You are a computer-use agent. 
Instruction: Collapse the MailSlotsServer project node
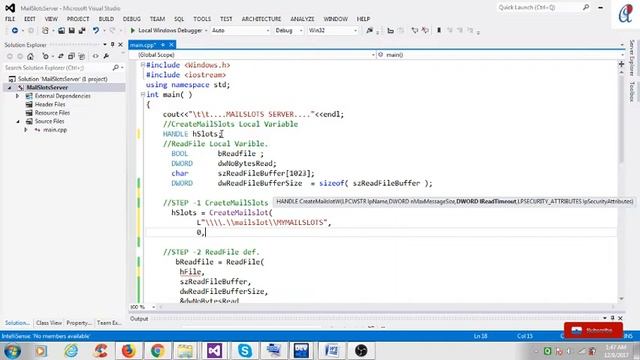[x=10, y=87]
